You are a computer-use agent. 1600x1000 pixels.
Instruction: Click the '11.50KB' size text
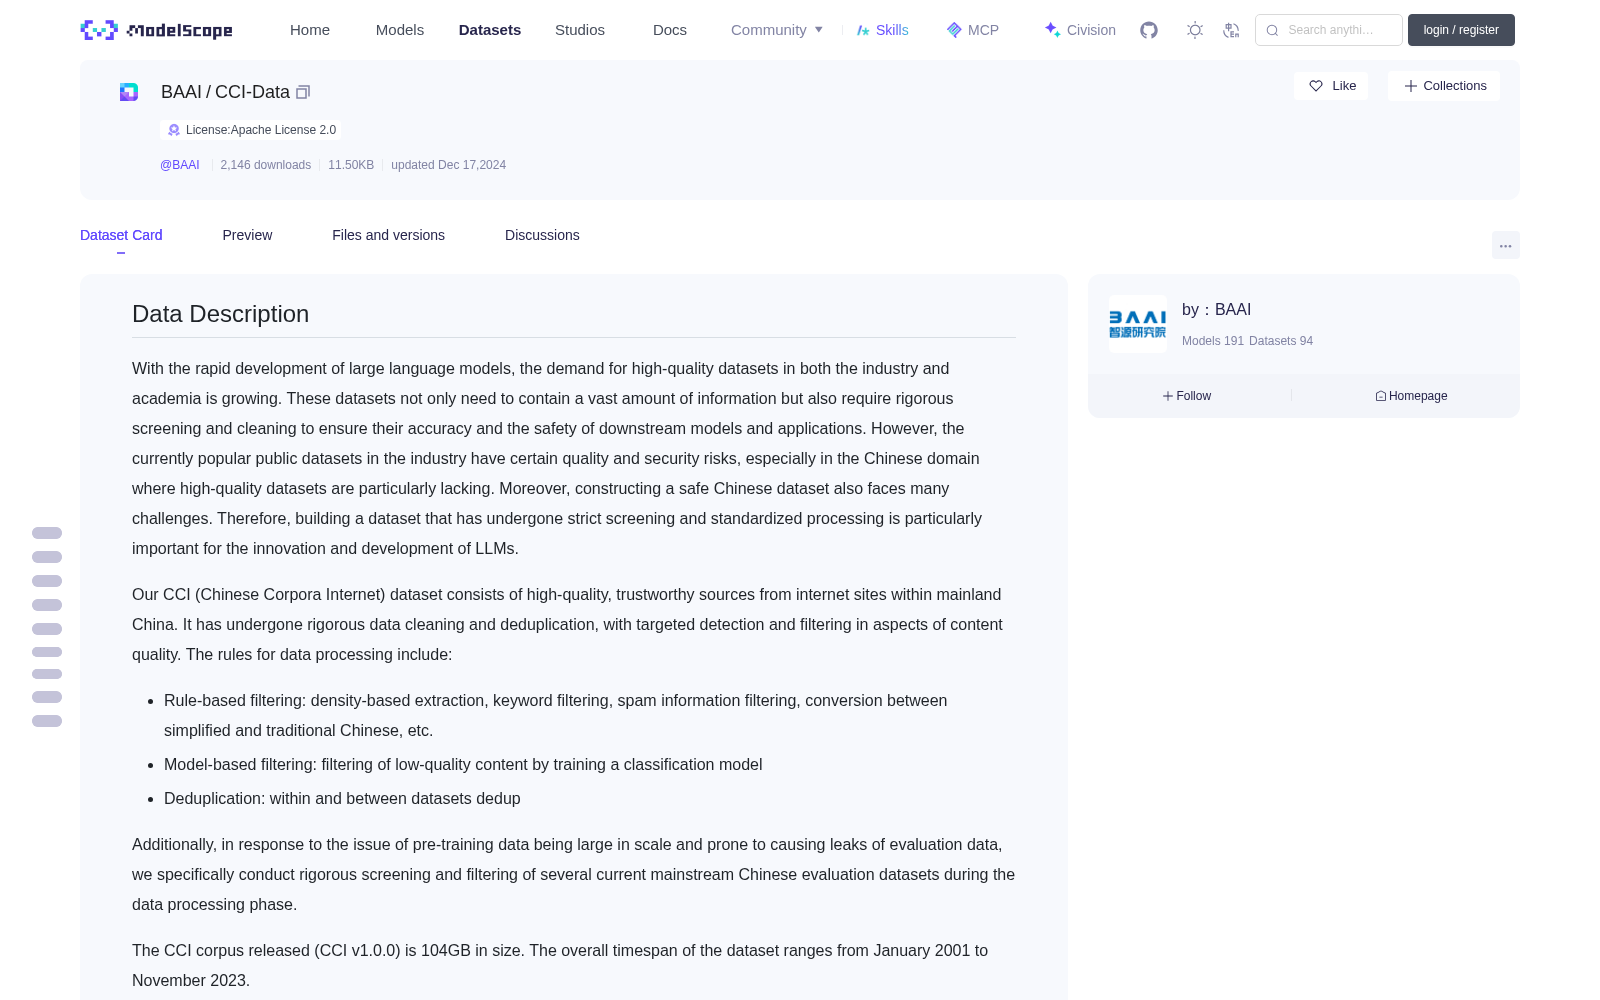[351, 165]
